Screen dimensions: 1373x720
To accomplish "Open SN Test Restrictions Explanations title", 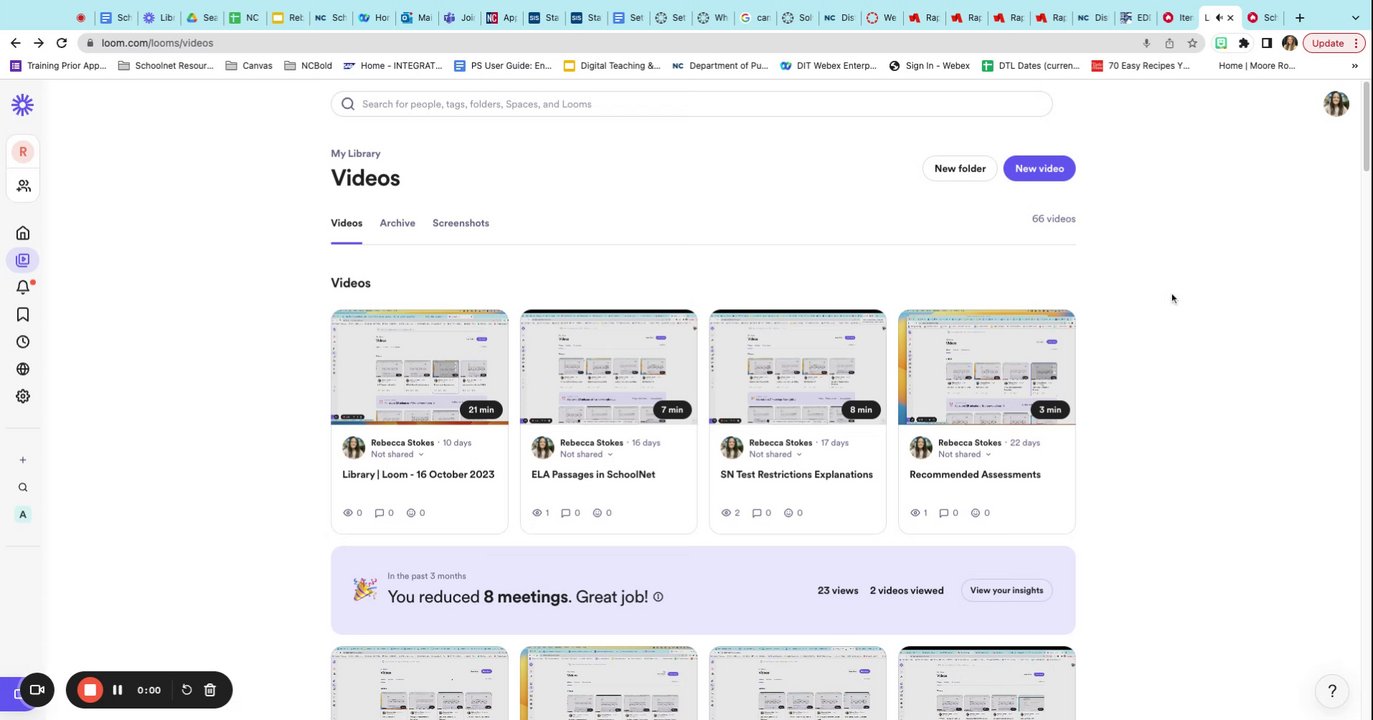I will (x=796, y=475).
